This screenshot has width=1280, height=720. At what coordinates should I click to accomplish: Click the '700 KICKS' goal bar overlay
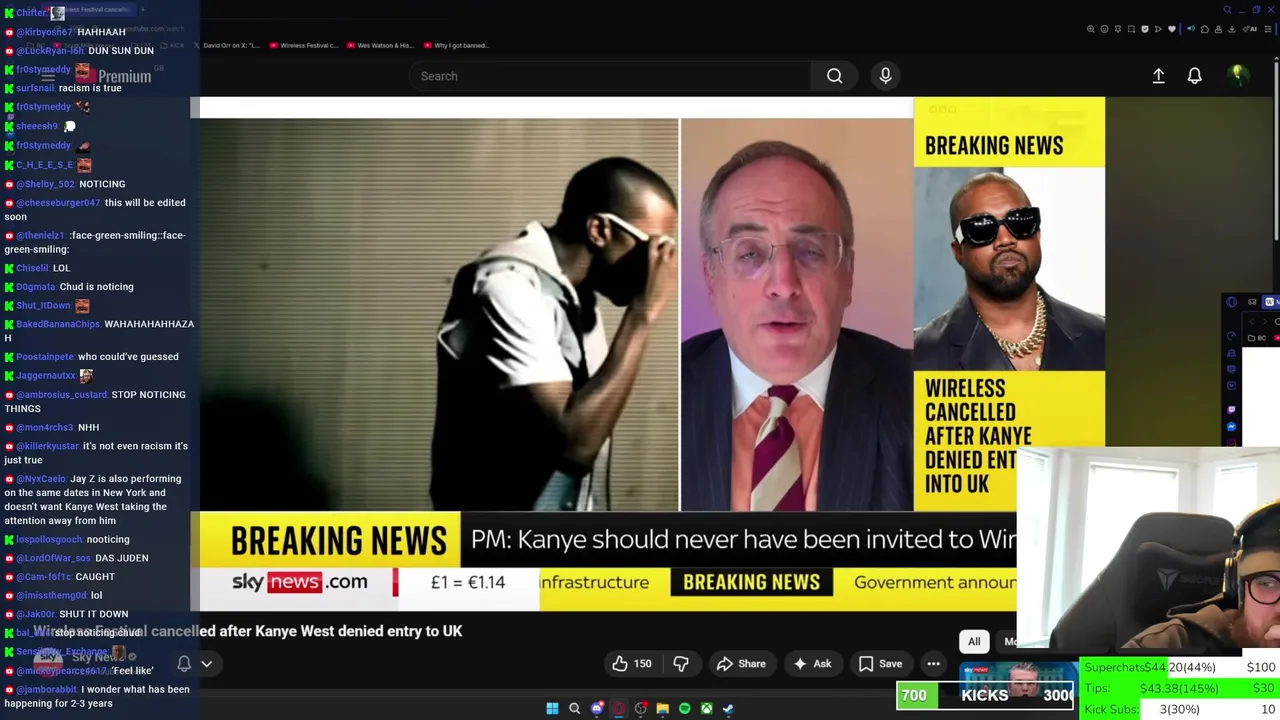(x=986, y=696)
